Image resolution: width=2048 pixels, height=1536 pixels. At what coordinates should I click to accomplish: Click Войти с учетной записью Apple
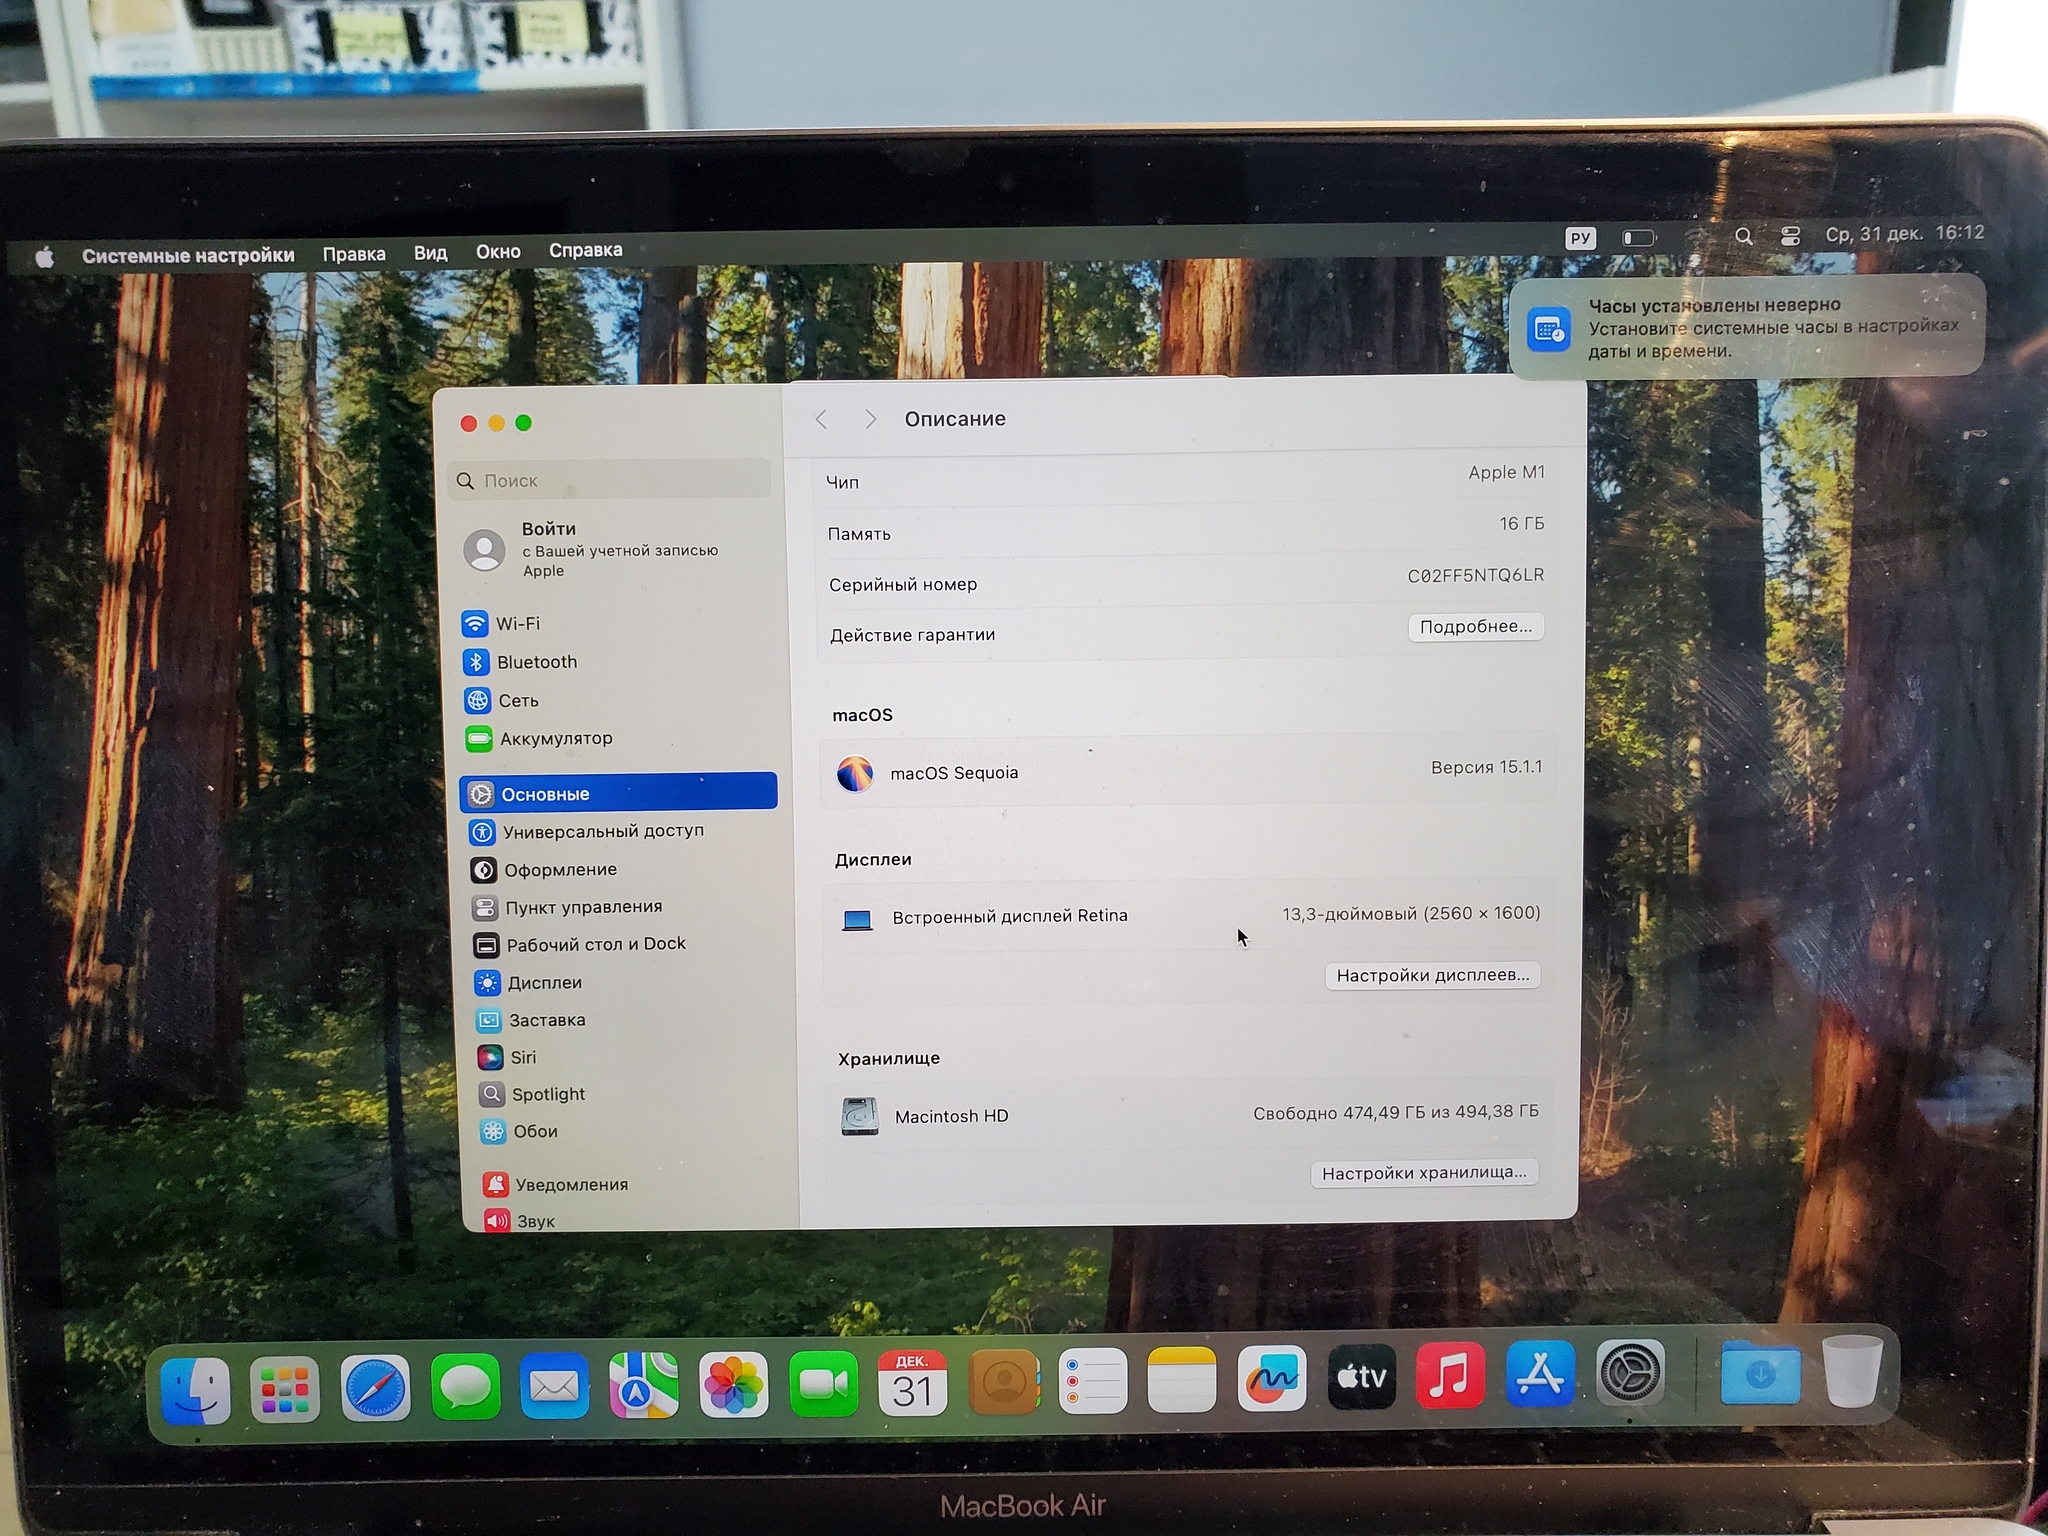[592, 549]
